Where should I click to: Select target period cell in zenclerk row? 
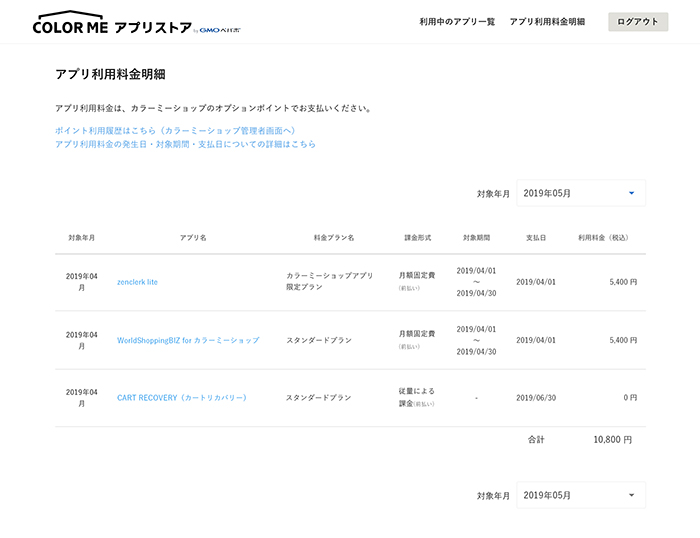[x=476, y=282]
